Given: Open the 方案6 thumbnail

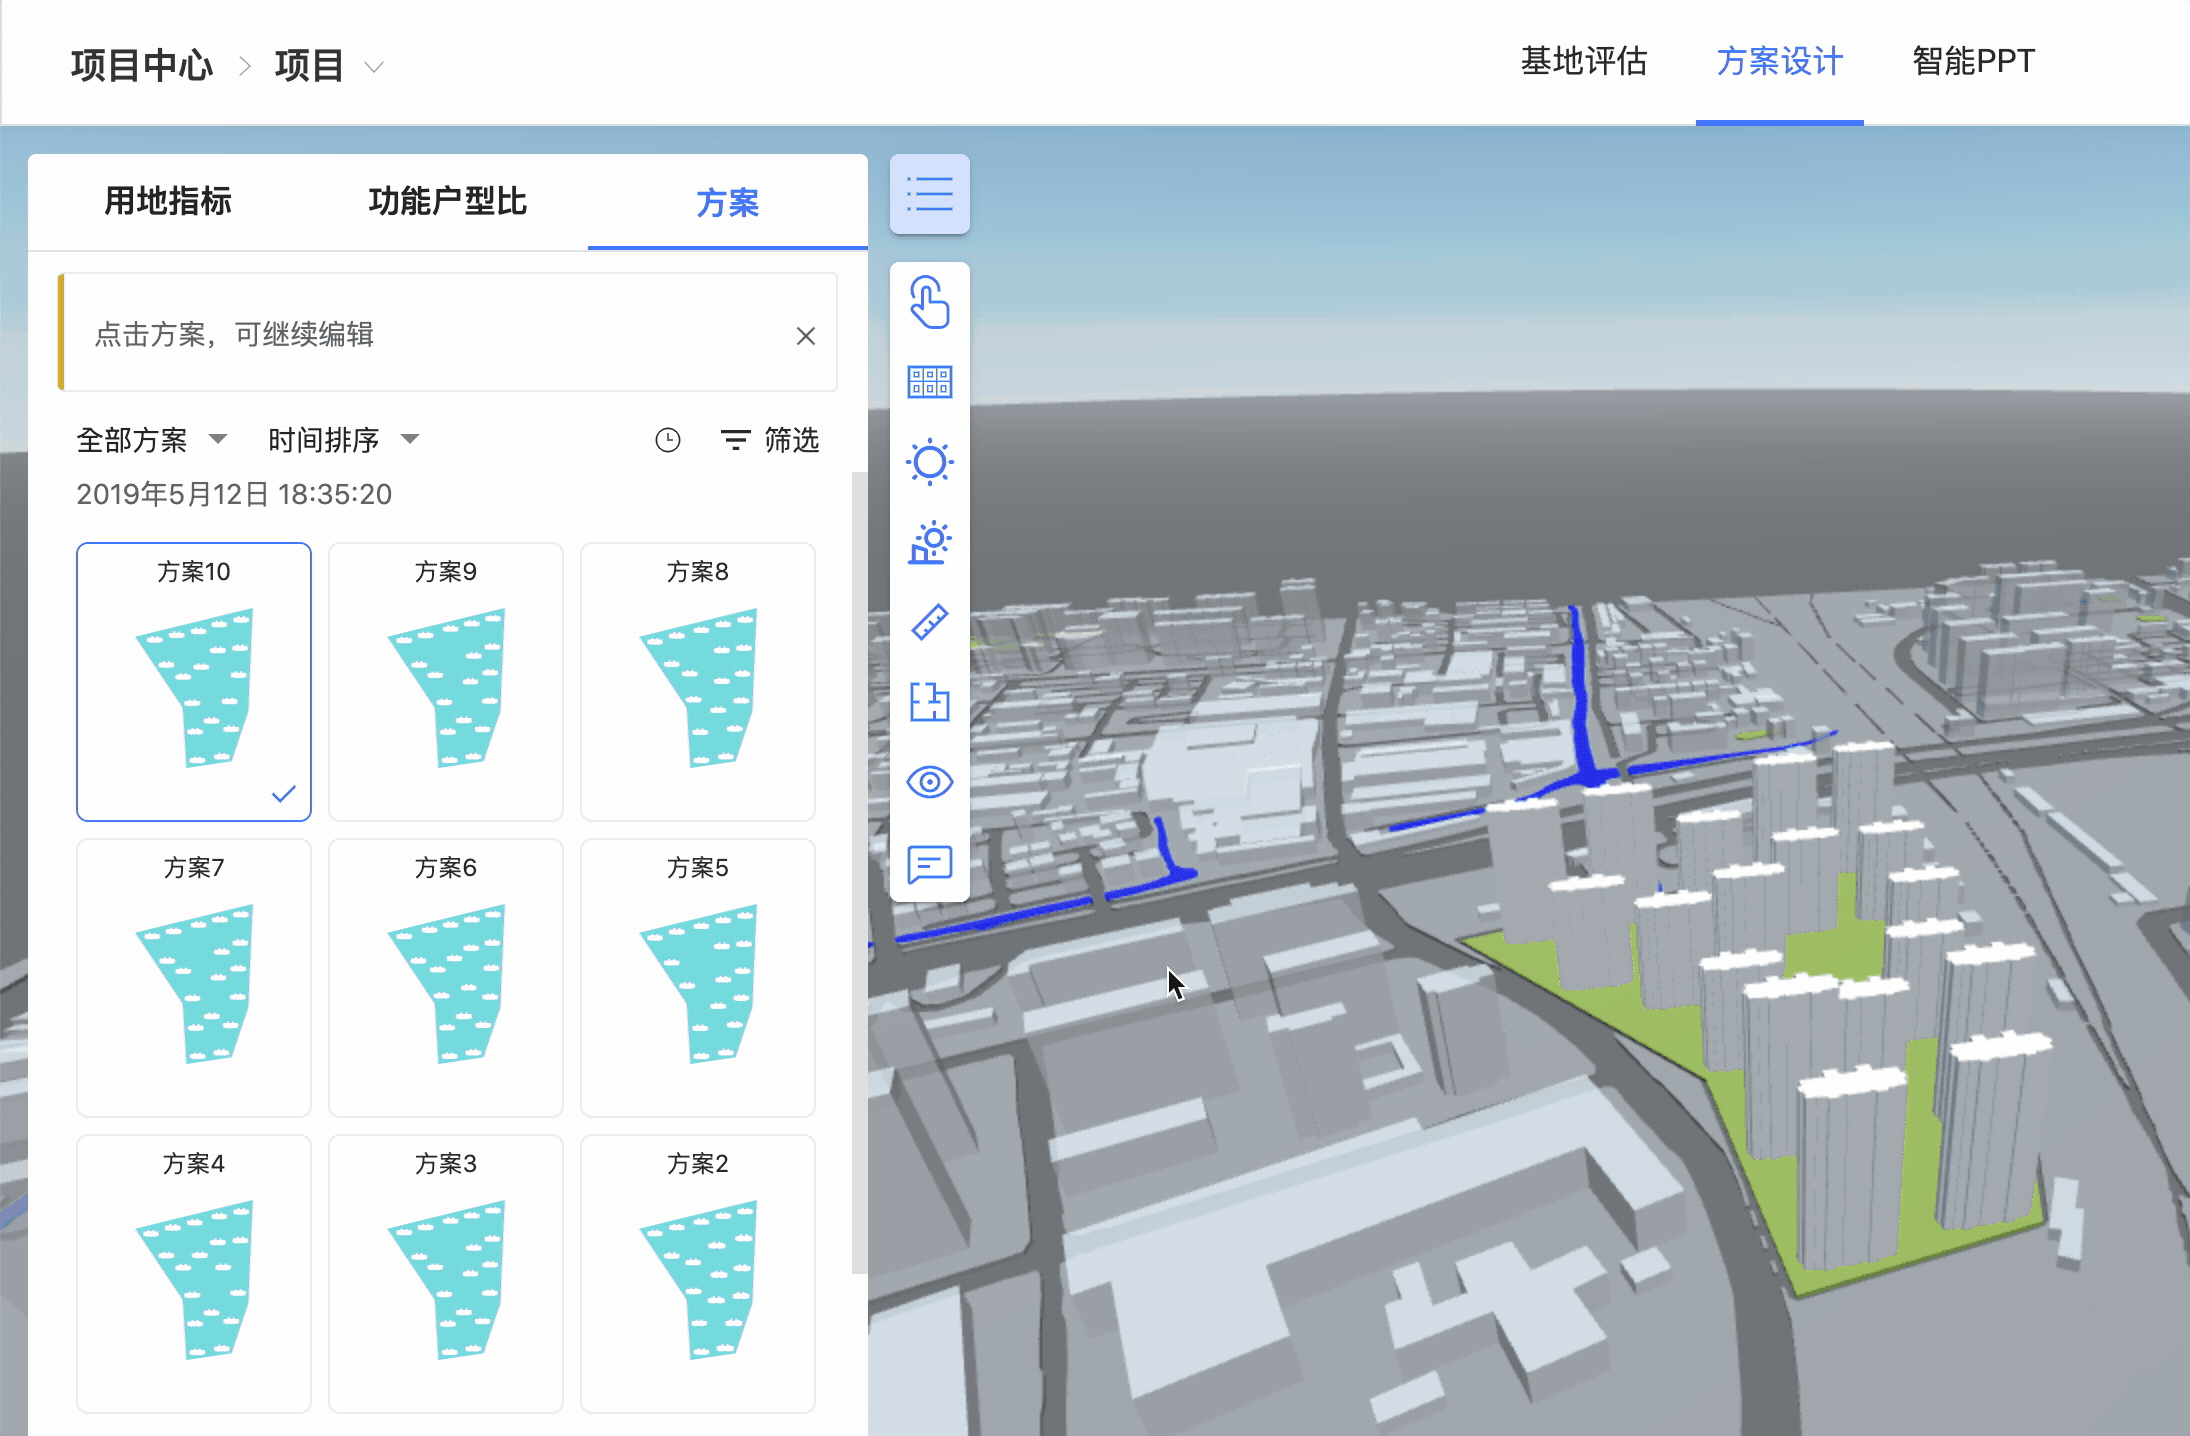Looking at the screenshot, I should (446, 978).
